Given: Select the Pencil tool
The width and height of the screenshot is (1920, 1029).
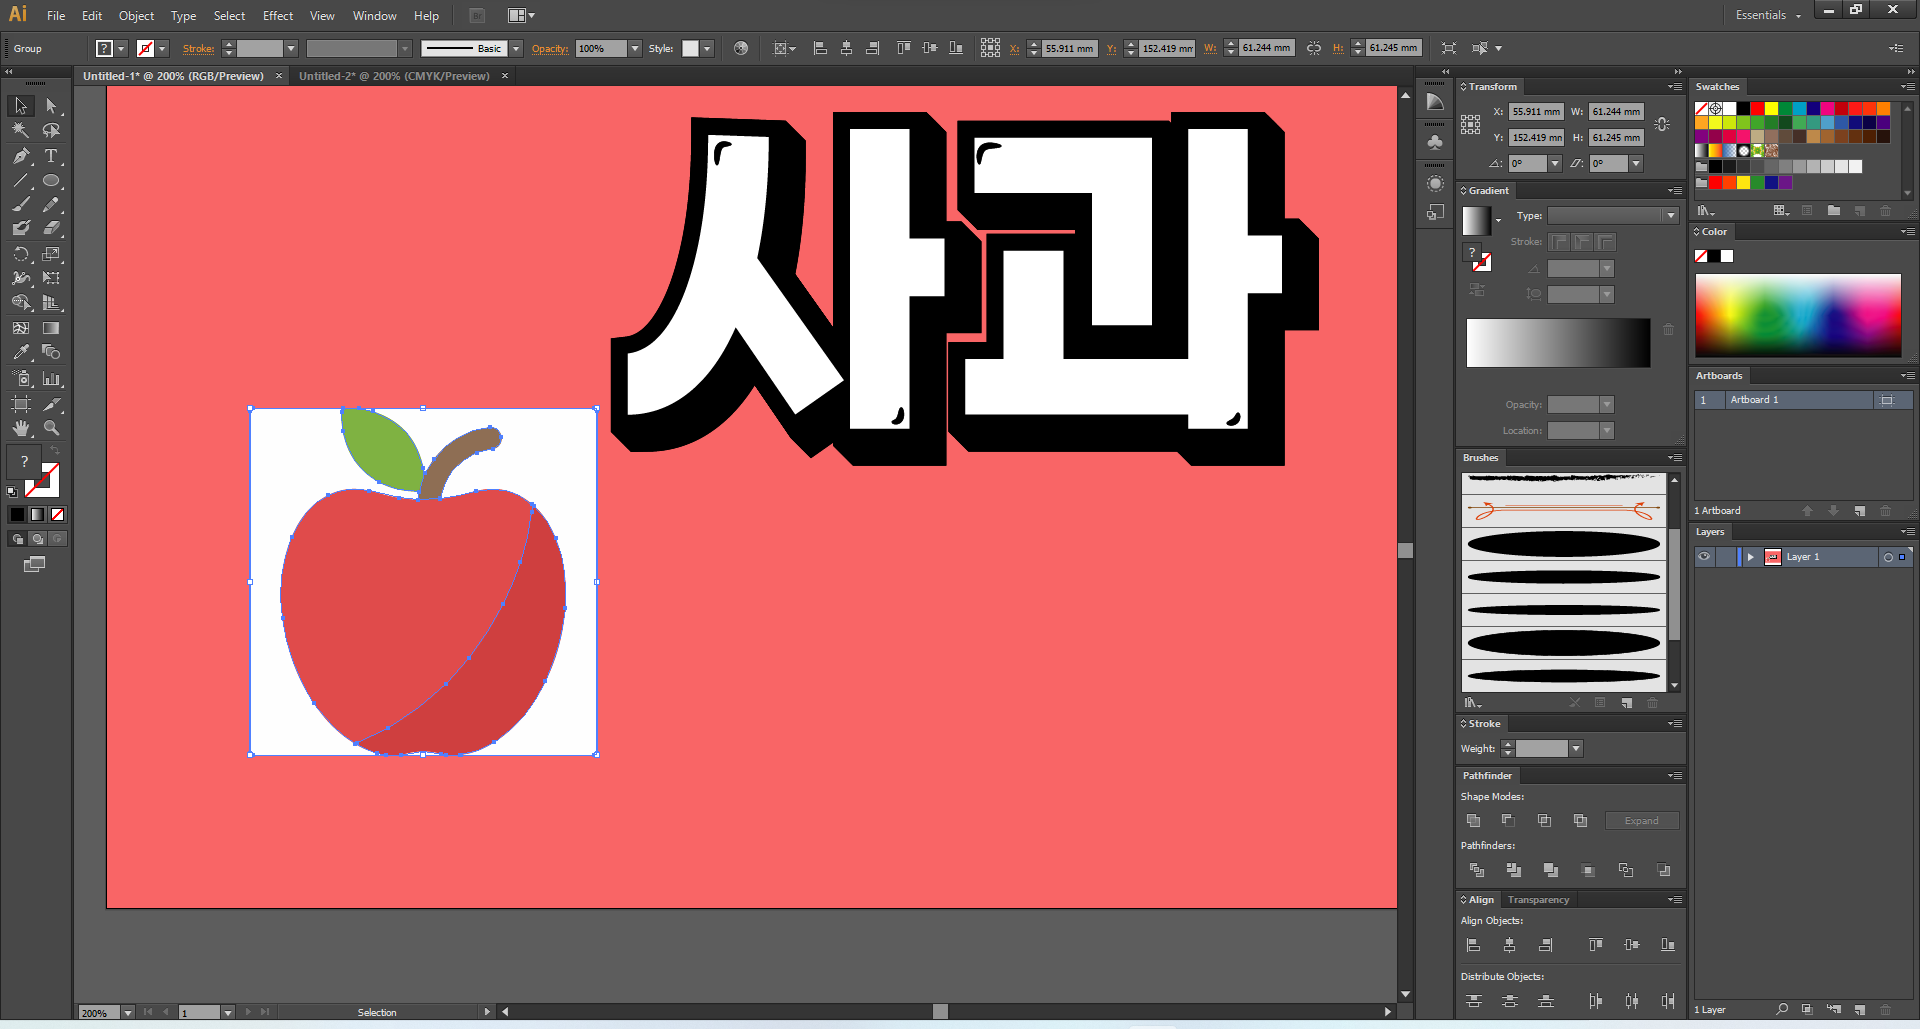Looking at the screenshot, I should pyautogui.click(x=51, y=205).
